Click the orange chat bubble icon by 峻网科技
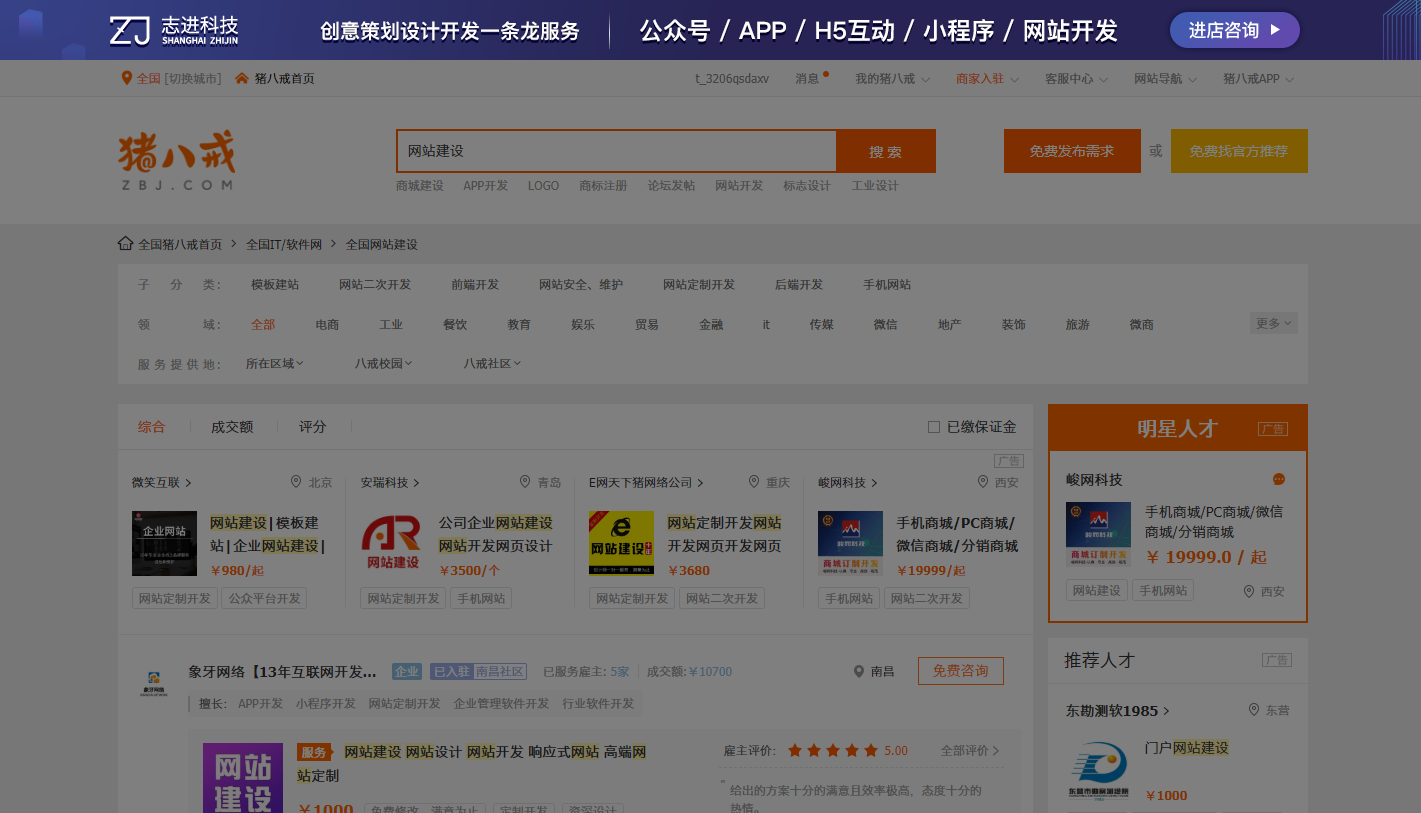This screenshot has height=813, width=1421. pos(1278,479)
